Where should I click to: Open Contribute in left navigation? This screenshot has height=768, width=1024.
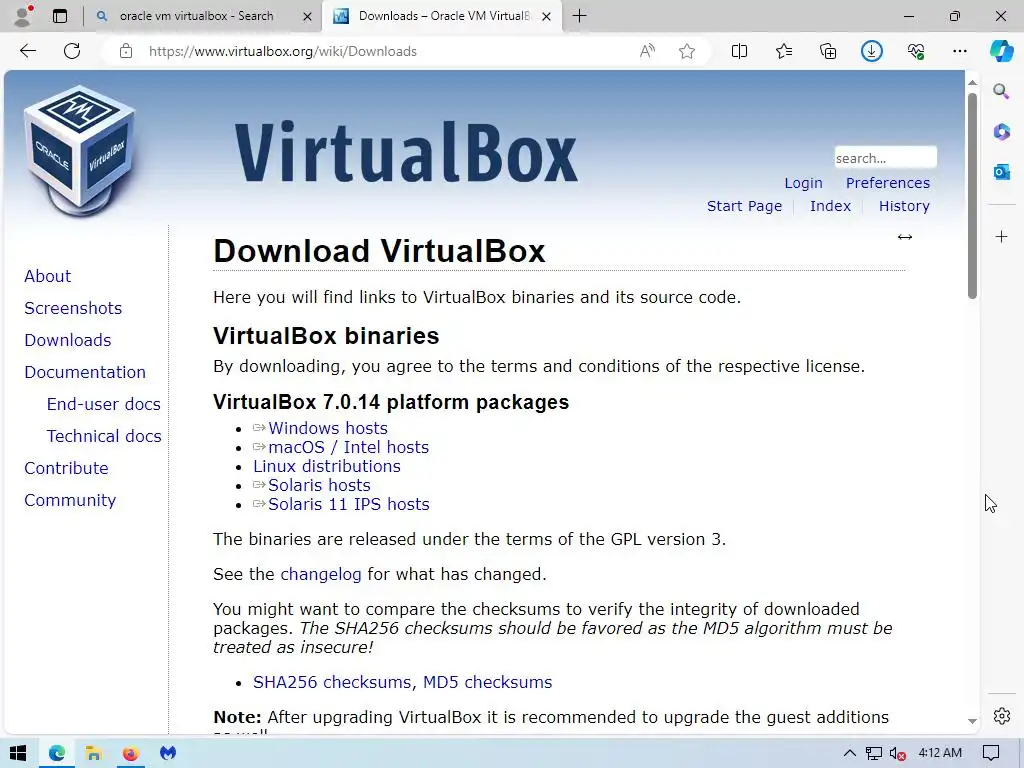point(66,468)
